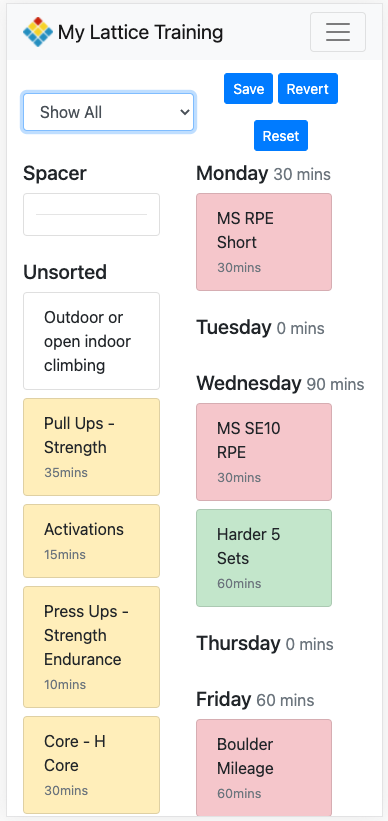Click Press Ups - Strength Endurance card
This screenshot has width=388, height=821.
tap(91, 647)
